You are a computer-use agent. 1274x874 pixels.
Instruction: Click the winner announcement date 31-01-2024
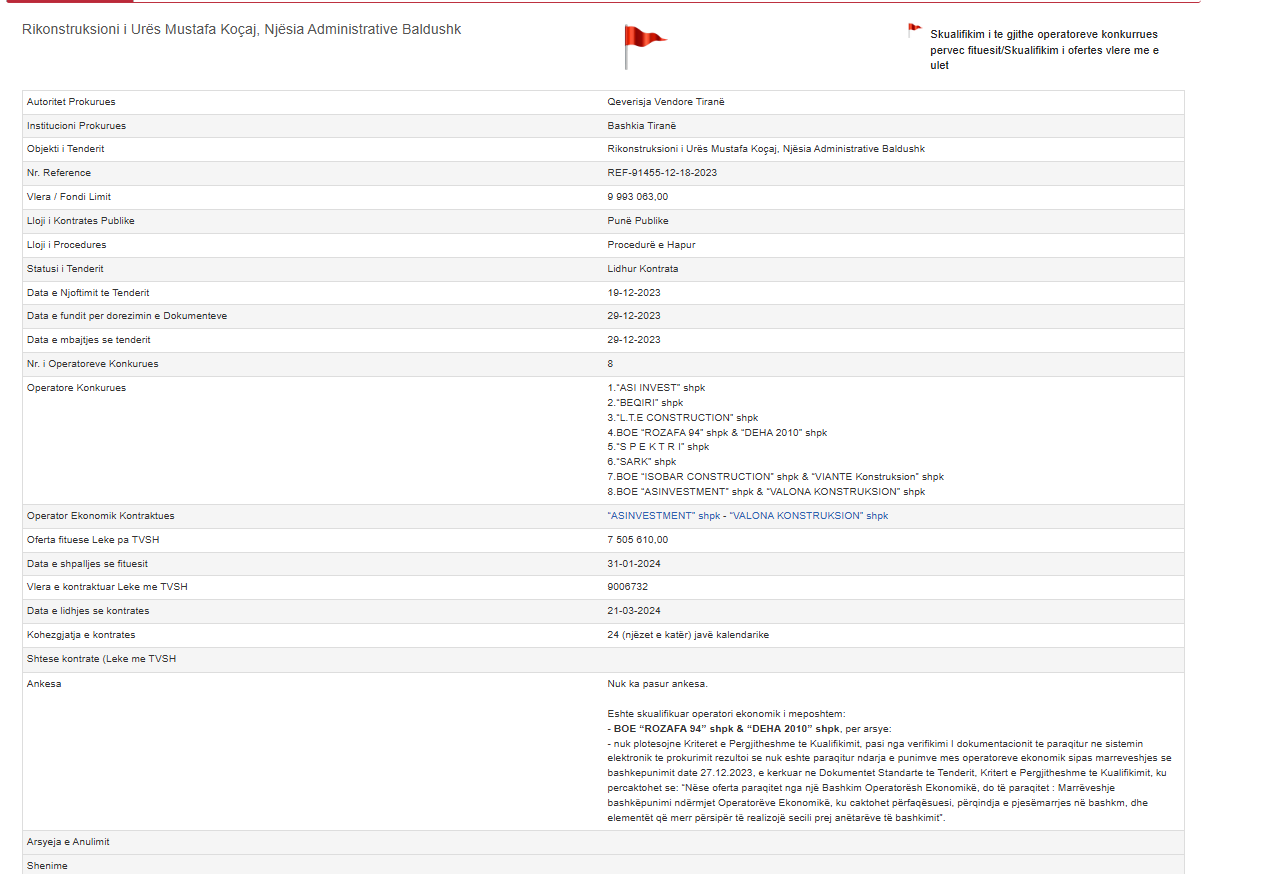coord(634,564)
